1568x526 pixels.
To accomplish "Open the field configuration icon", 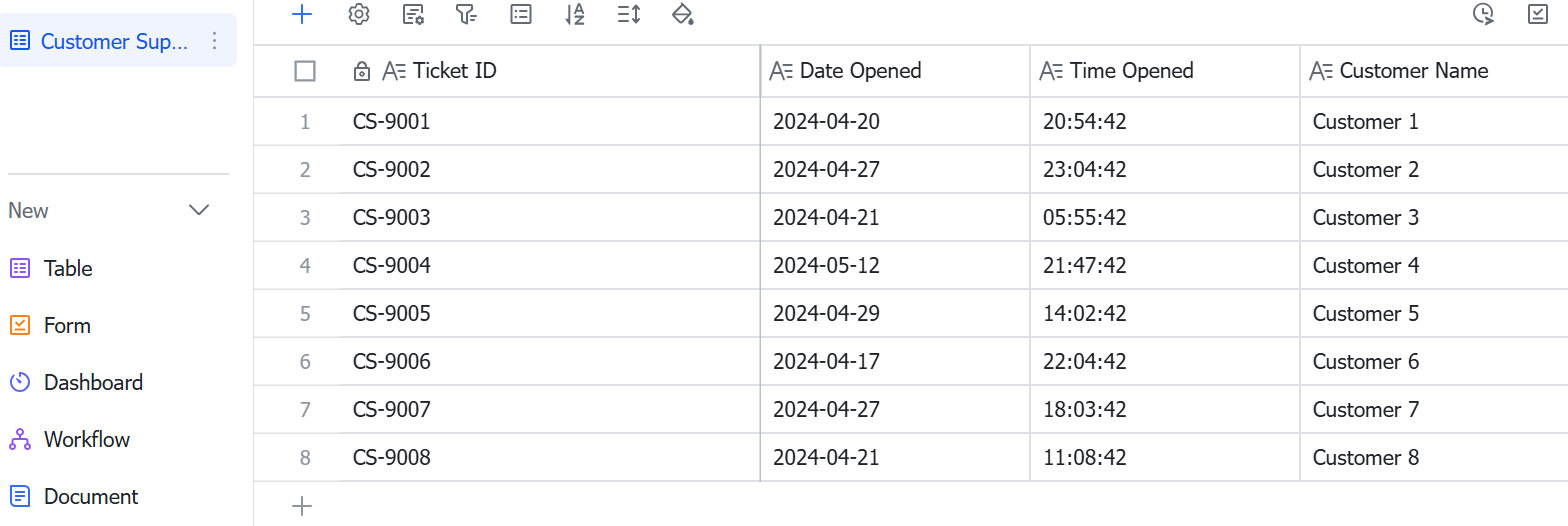I will click(x=413, y=14).
